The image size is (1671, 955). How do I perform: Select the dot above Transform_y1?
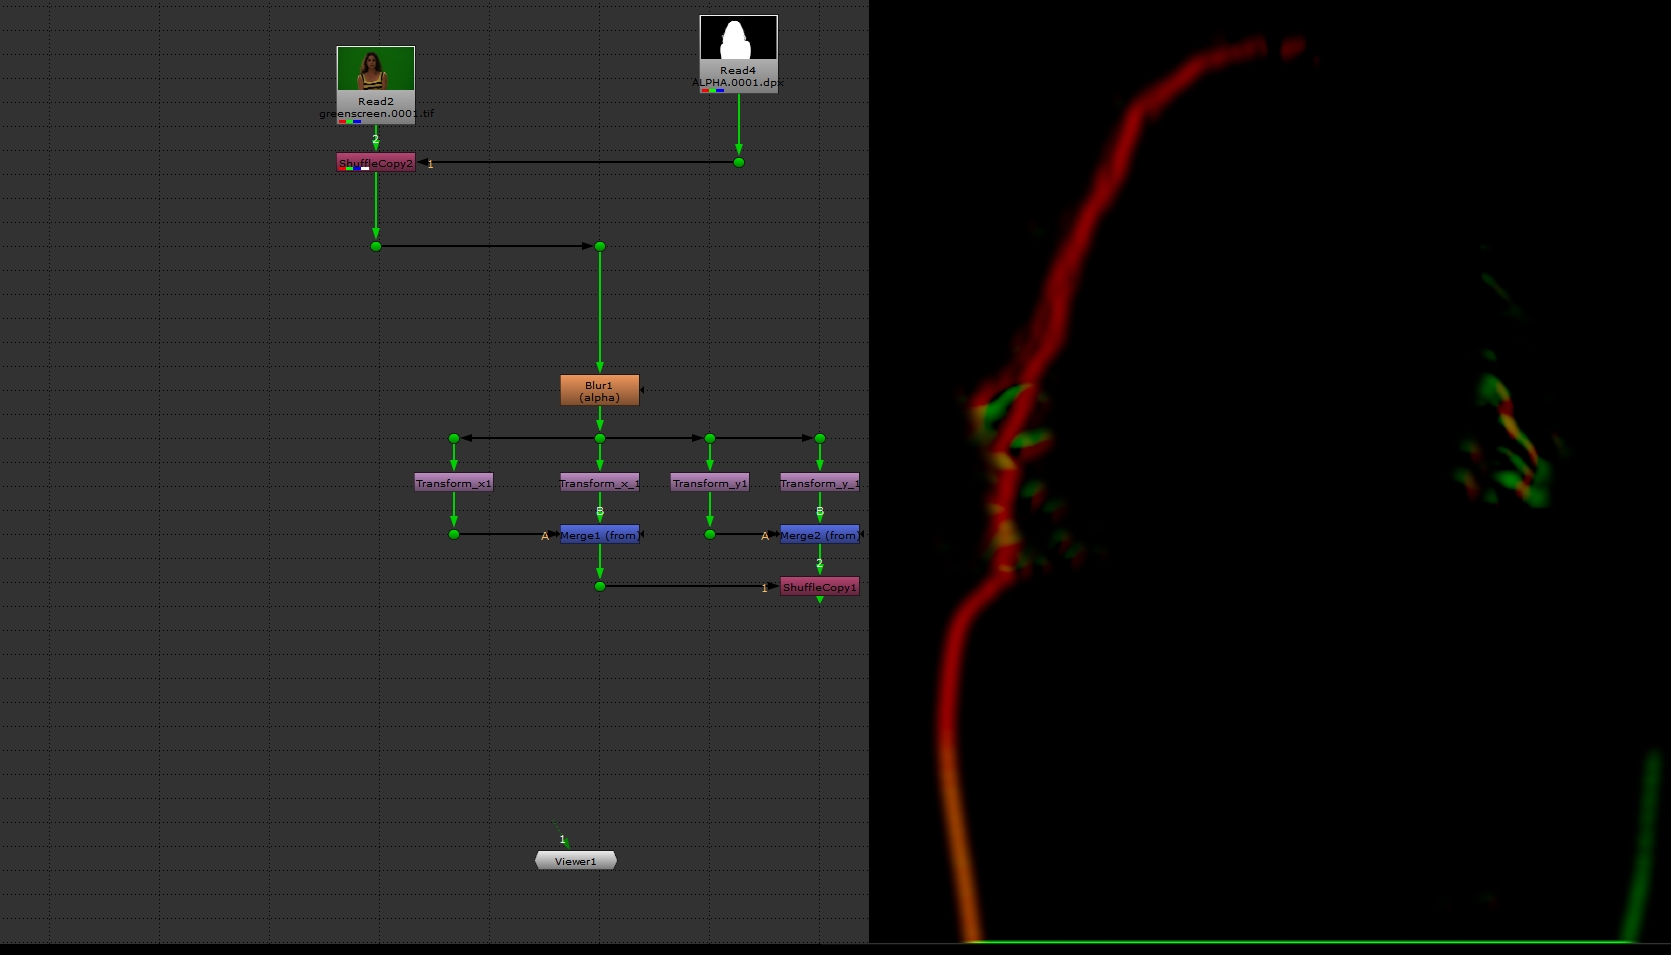tap(710, 438)
